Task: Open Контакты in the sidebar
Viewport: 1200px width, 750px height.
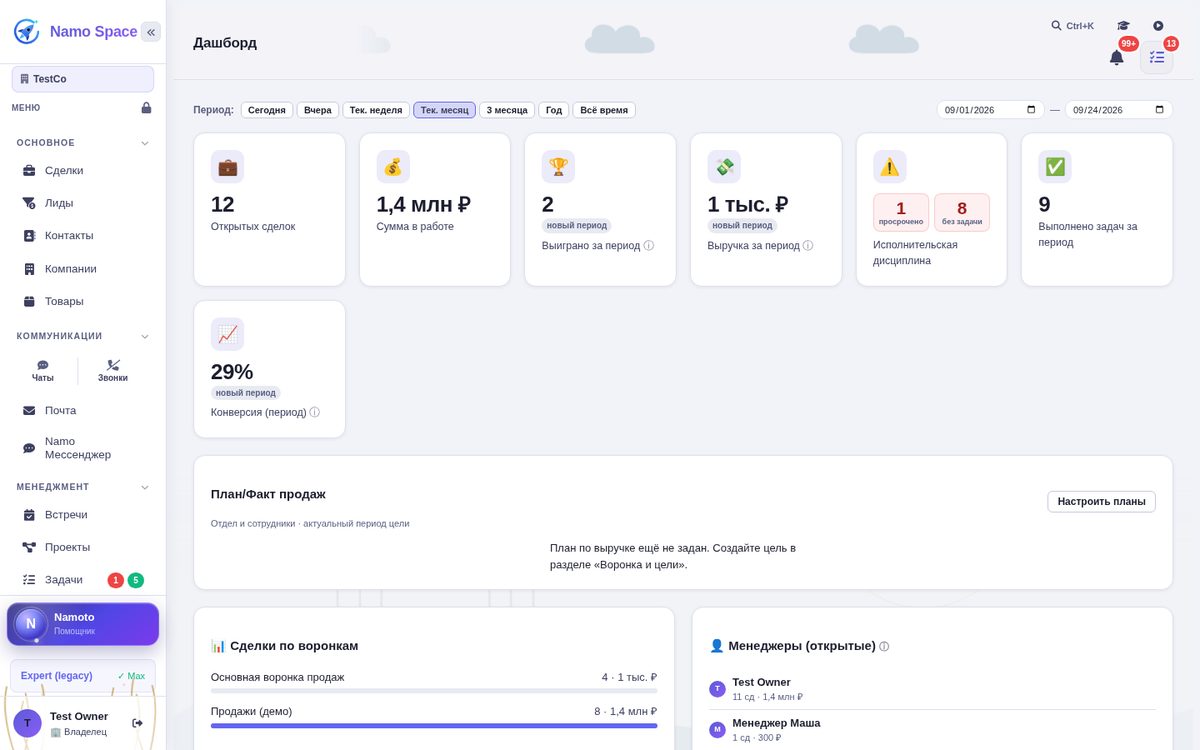Action: [83, 236]
